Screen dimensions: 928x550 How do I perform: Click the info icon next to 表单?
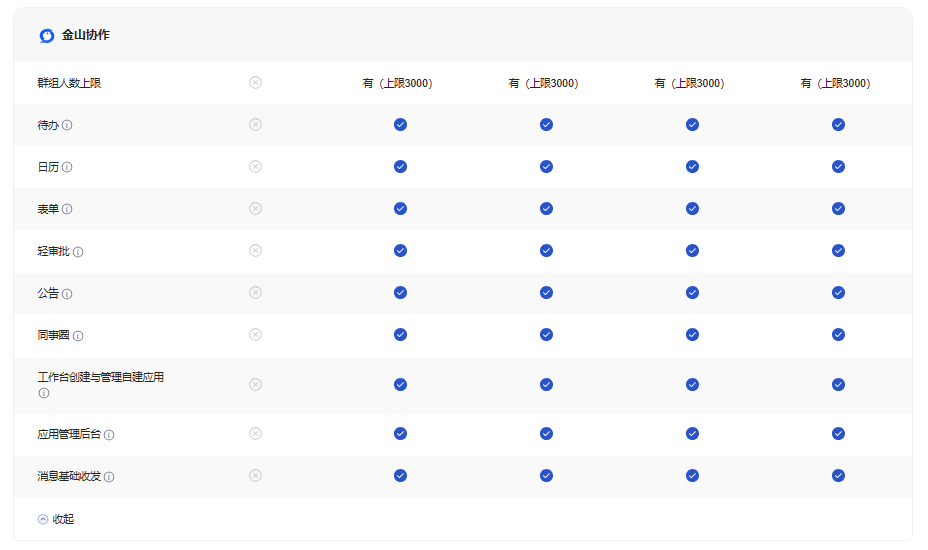click(x=67, y=209)
